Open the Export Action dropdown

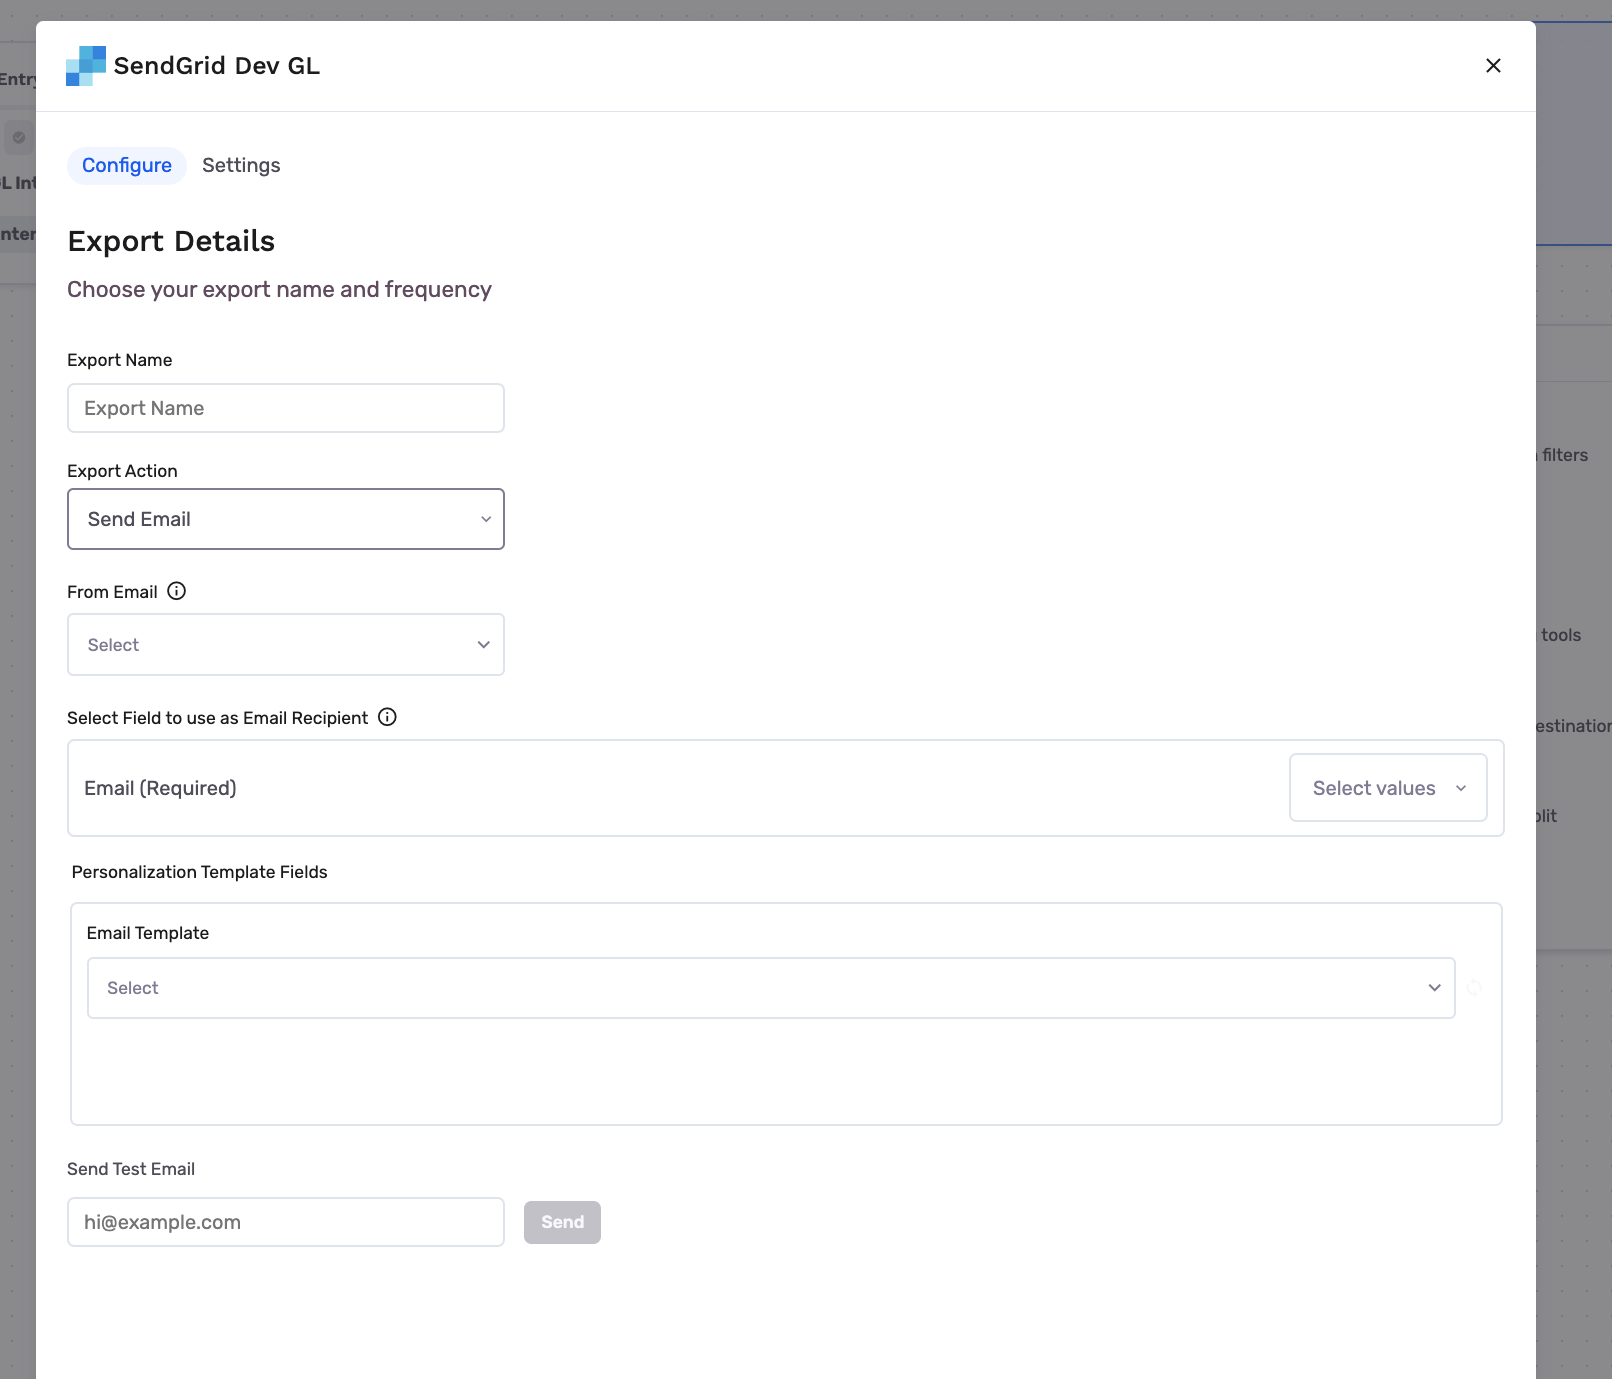click(x=286, y=519)
